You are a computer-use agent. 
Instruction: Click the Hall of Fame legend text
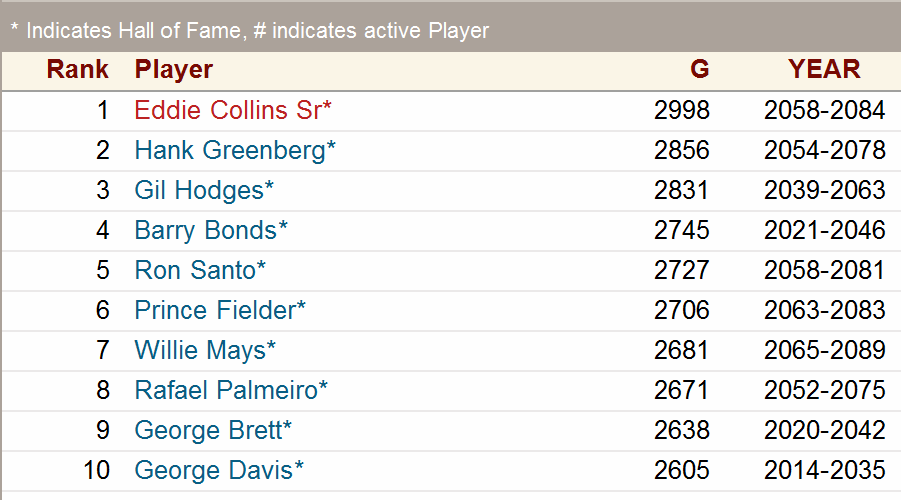click(x=250, y=30)
